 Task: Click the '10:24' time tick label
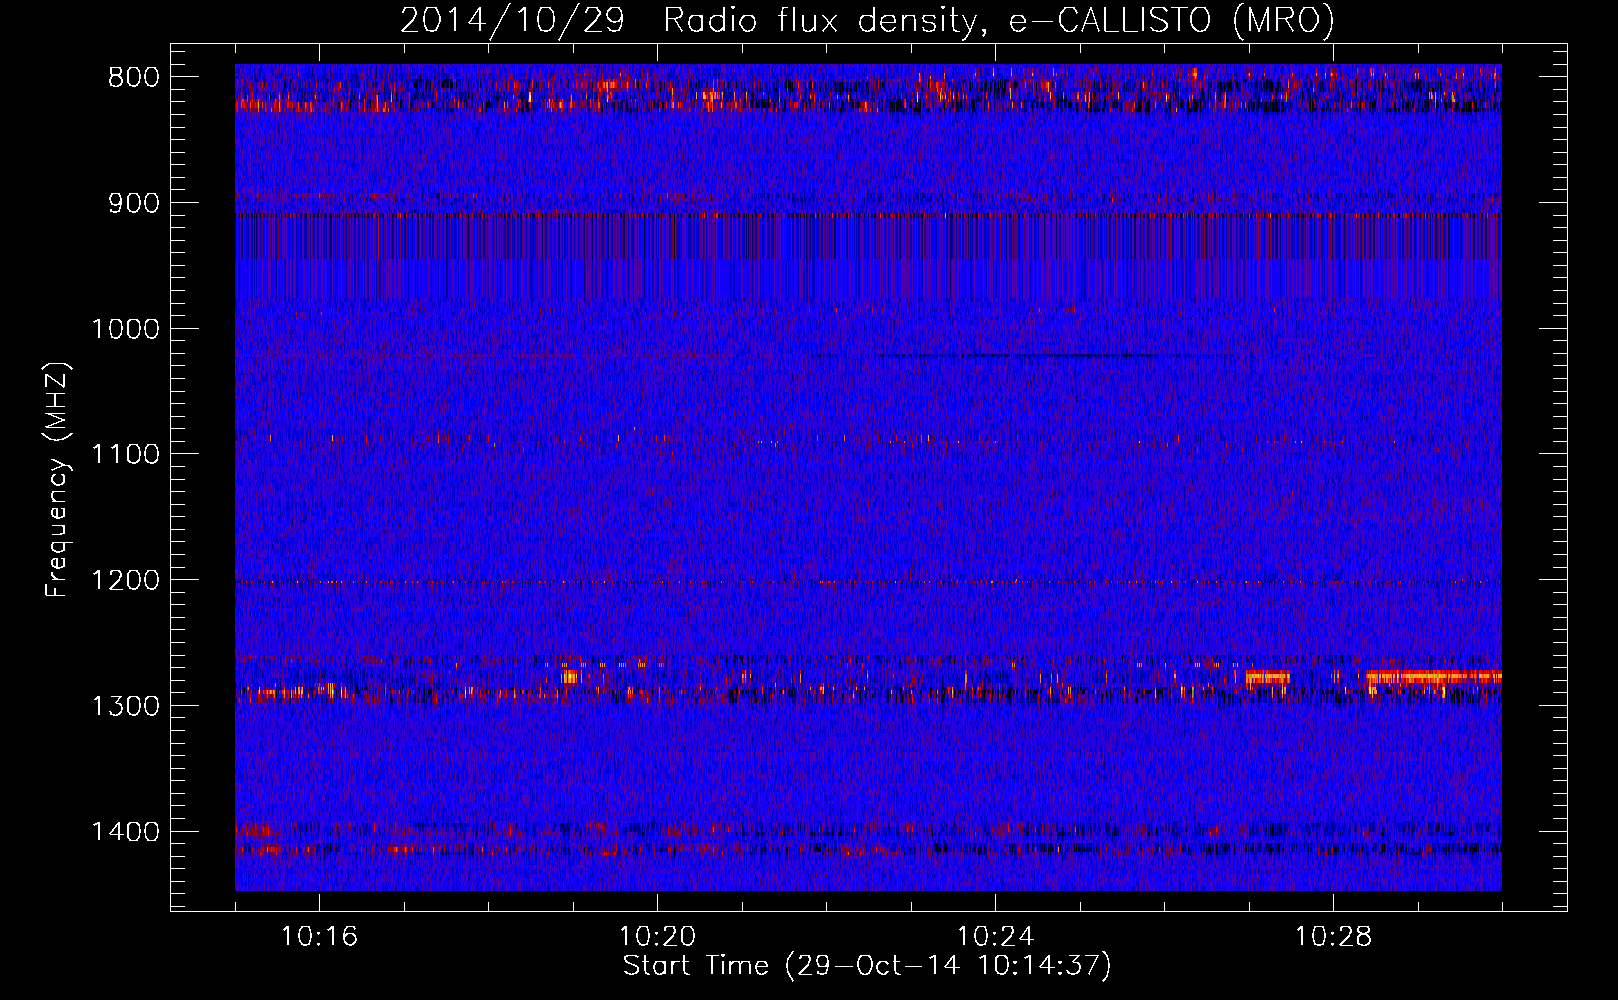click(995, 937)
